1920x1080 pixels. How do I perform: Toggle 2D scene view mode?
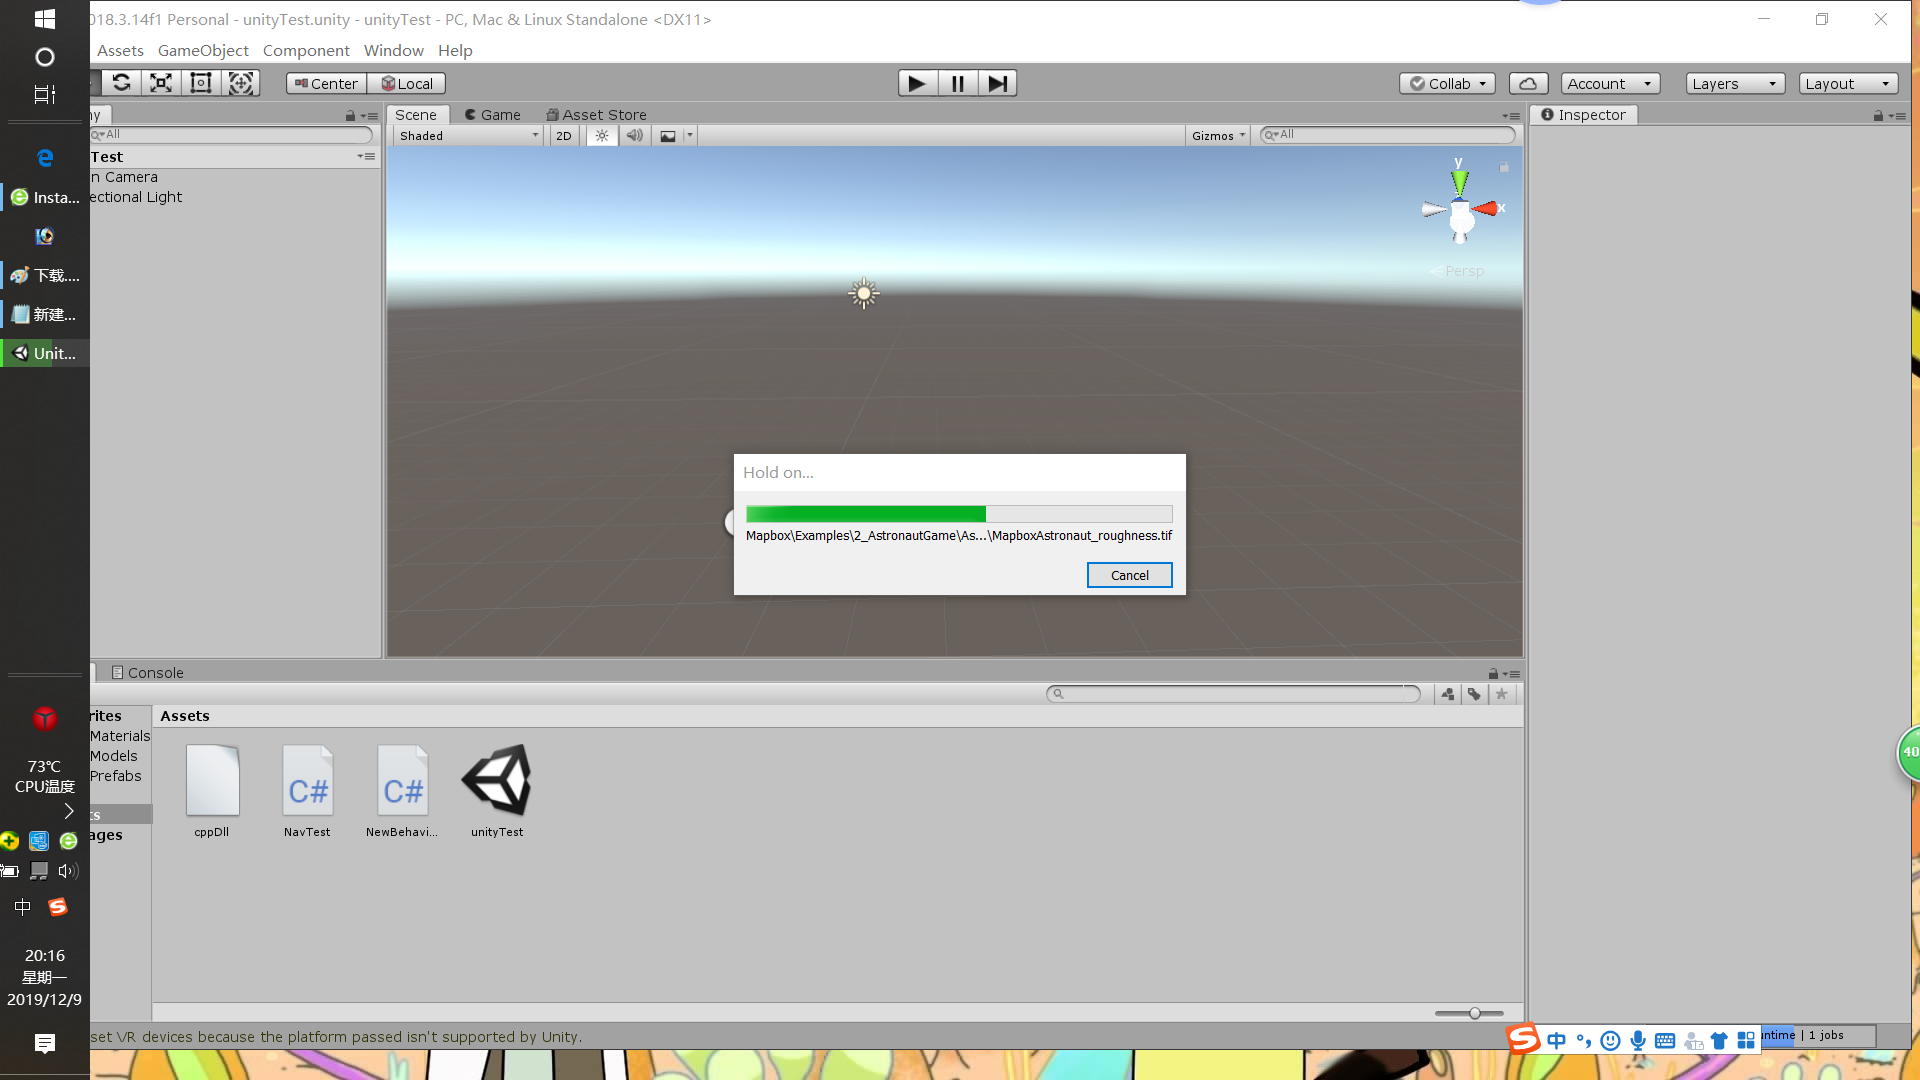coord(564,136)
